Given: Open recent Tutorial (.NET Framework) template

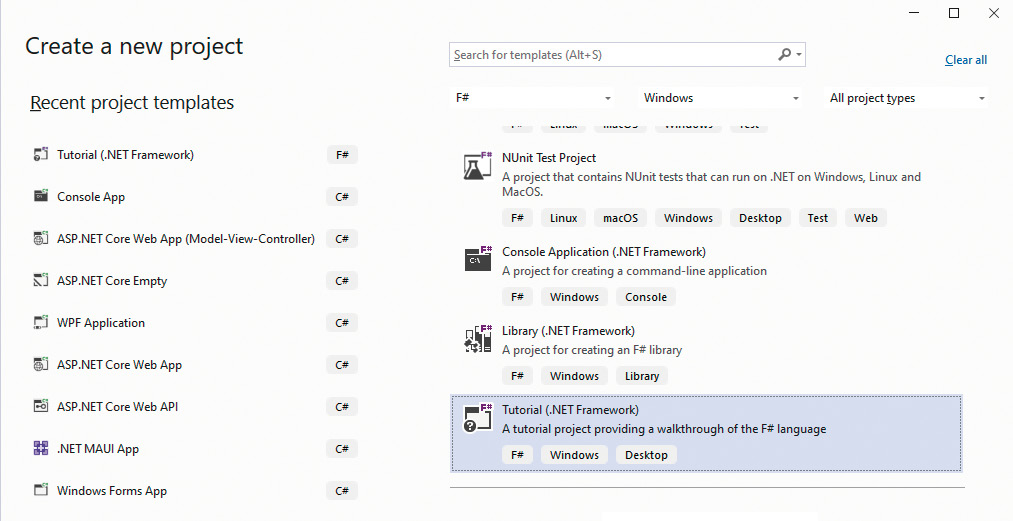Looking at the screenshot, I should 125,154.
